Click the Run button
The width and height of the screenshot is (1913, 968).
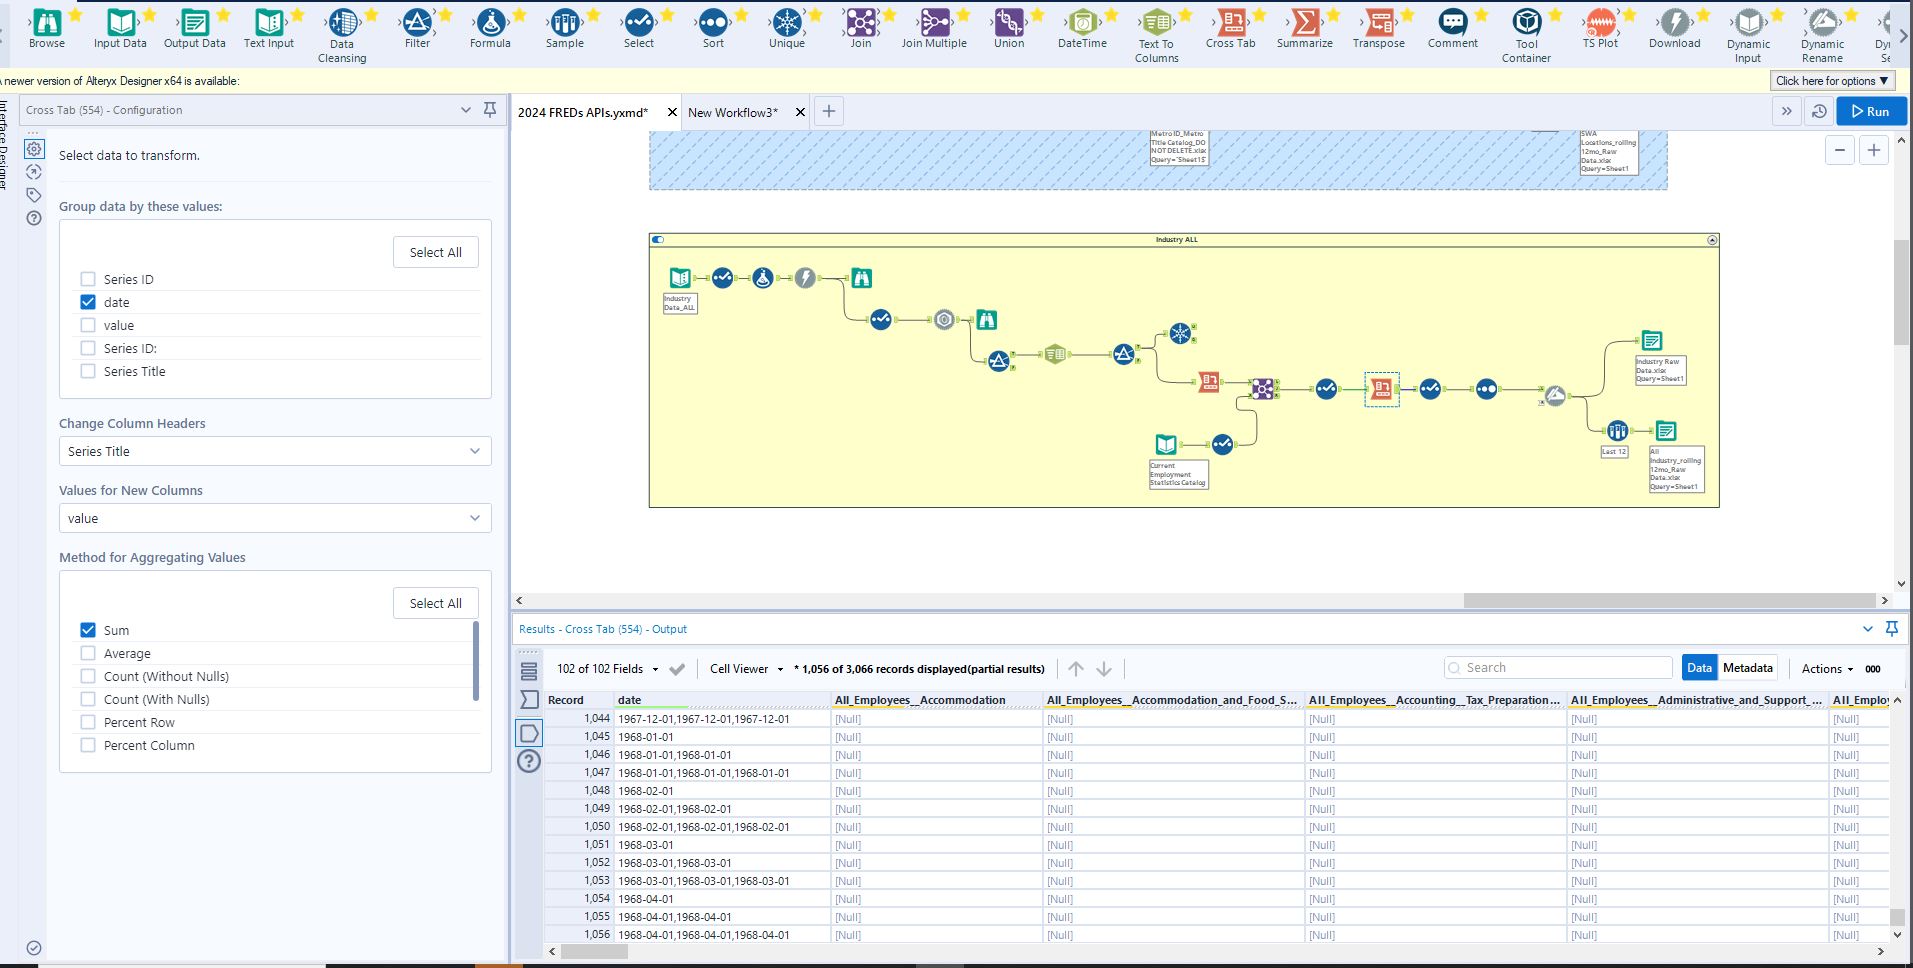(1871, 111)
